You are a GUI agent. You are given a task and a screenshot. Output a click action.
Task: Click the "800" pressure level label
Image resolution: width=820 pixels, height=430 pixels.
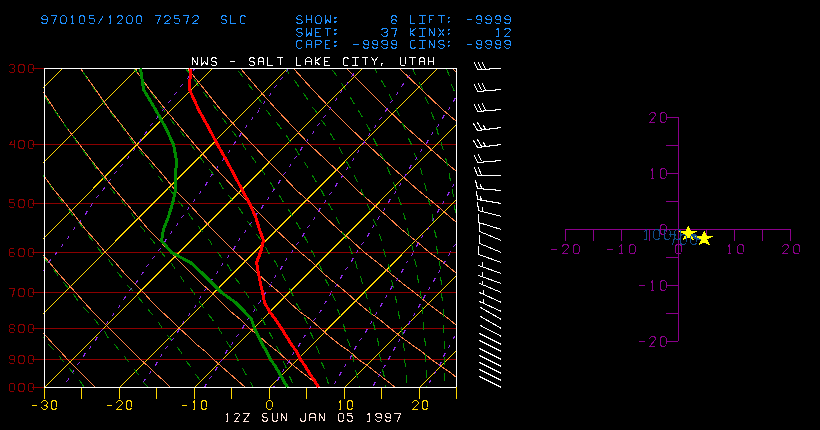click(x=21, y=329)
